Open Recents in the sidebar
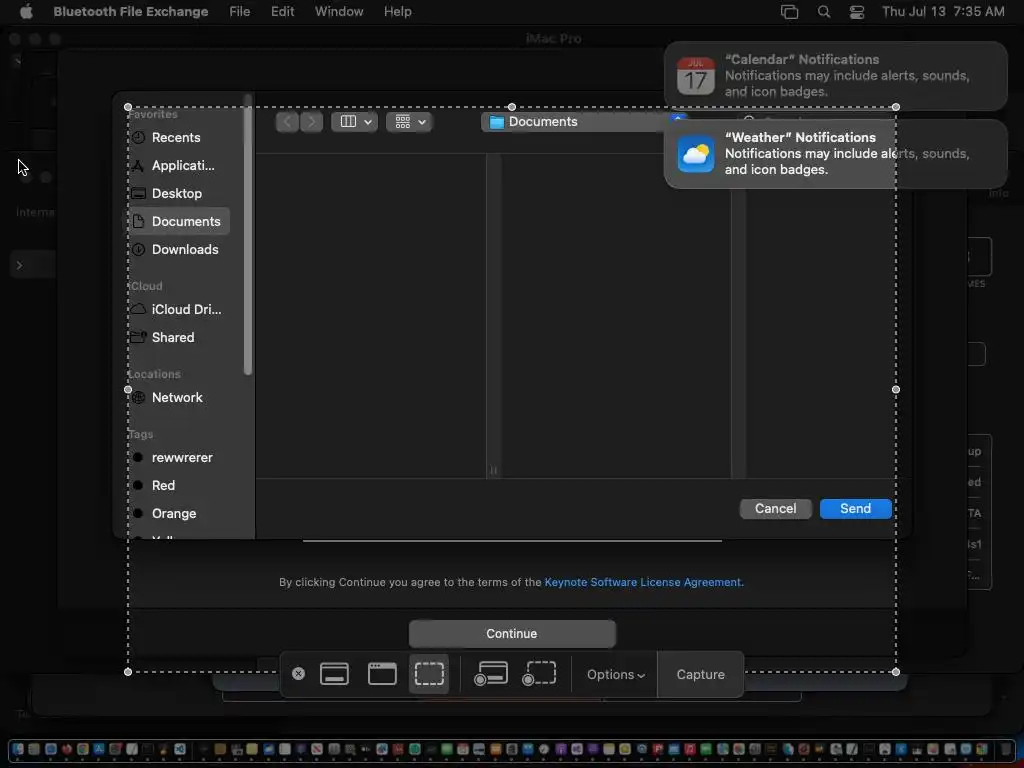The image size is (1024, 768). pos(178,138)
